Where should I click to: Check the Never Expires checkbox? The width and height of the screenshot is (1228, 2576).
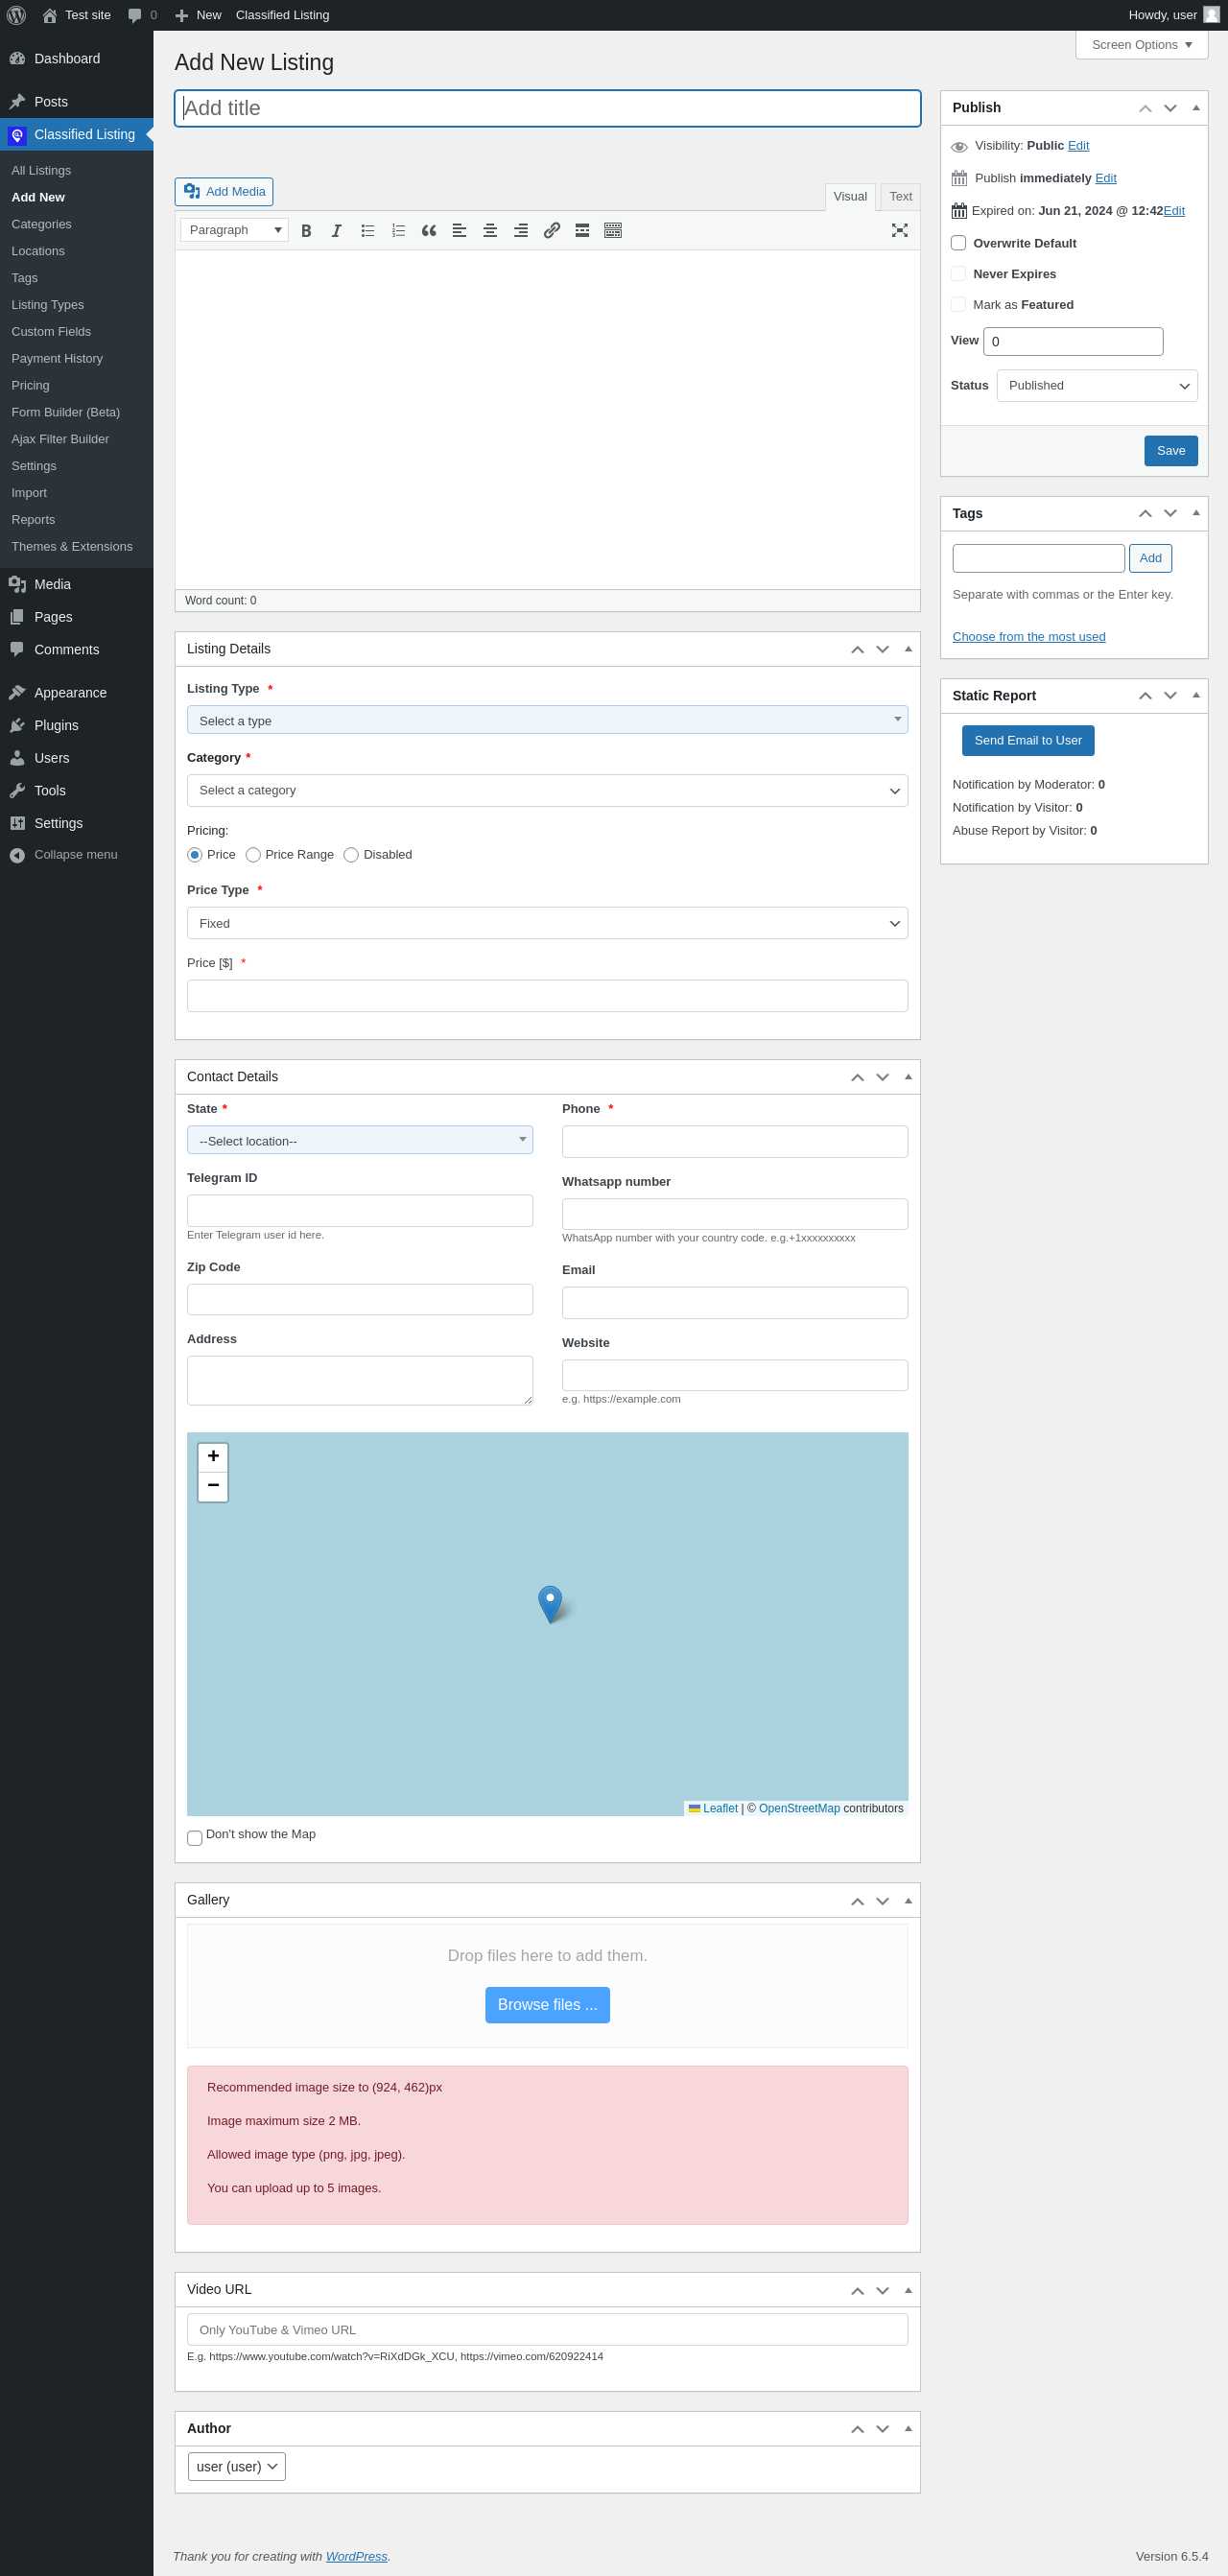tap(958, 274)
